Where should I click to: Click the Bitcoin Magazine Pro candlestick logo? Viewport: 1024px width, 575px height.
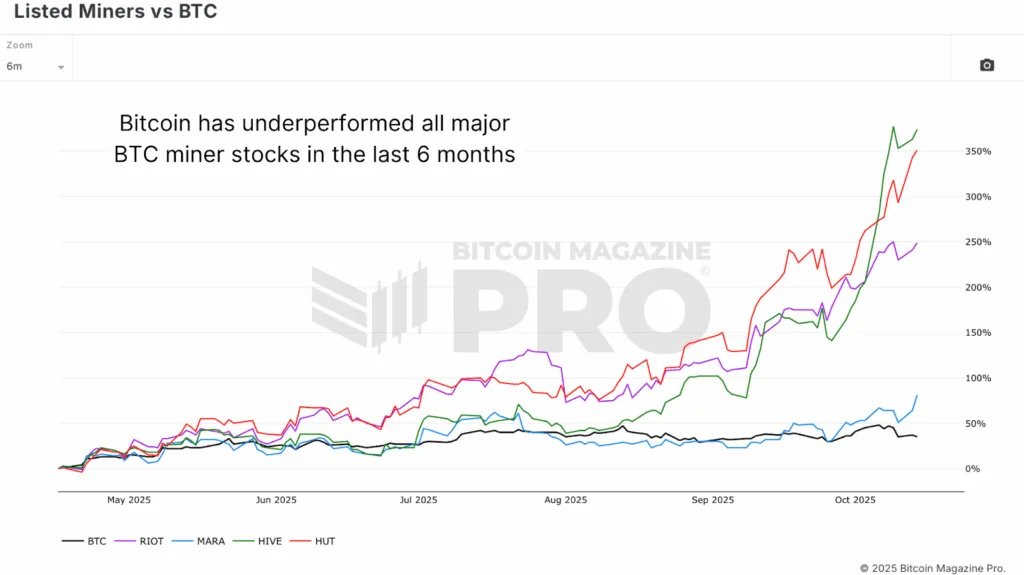[369, 307]
